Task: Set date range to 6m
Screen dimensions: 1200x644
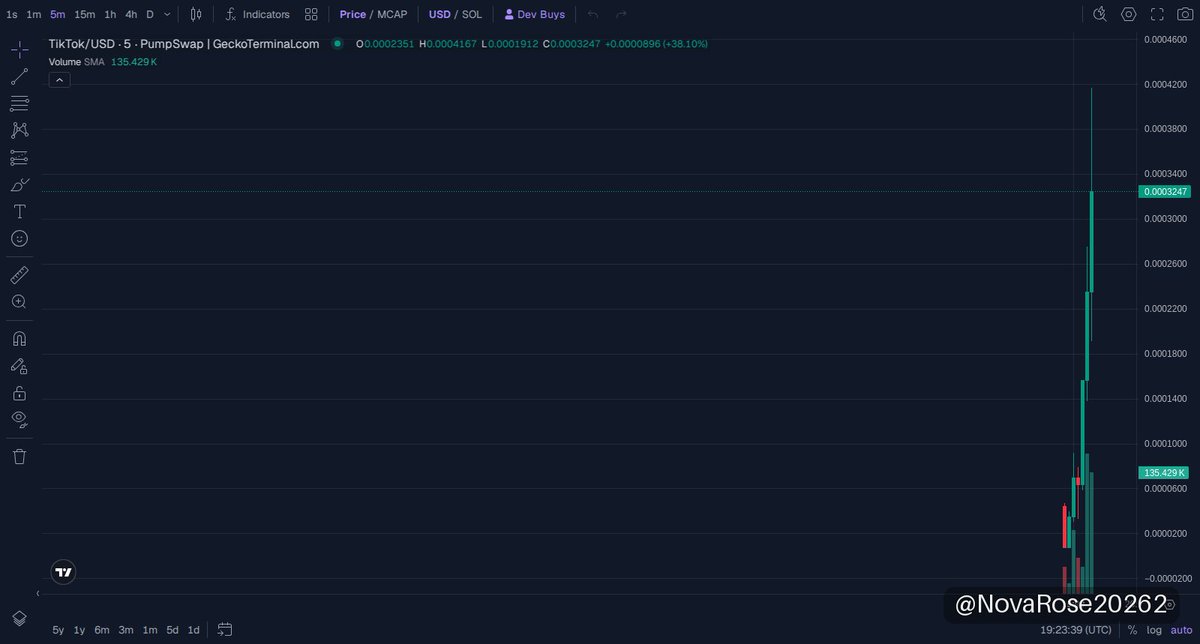Action: [x=102, y=630]
